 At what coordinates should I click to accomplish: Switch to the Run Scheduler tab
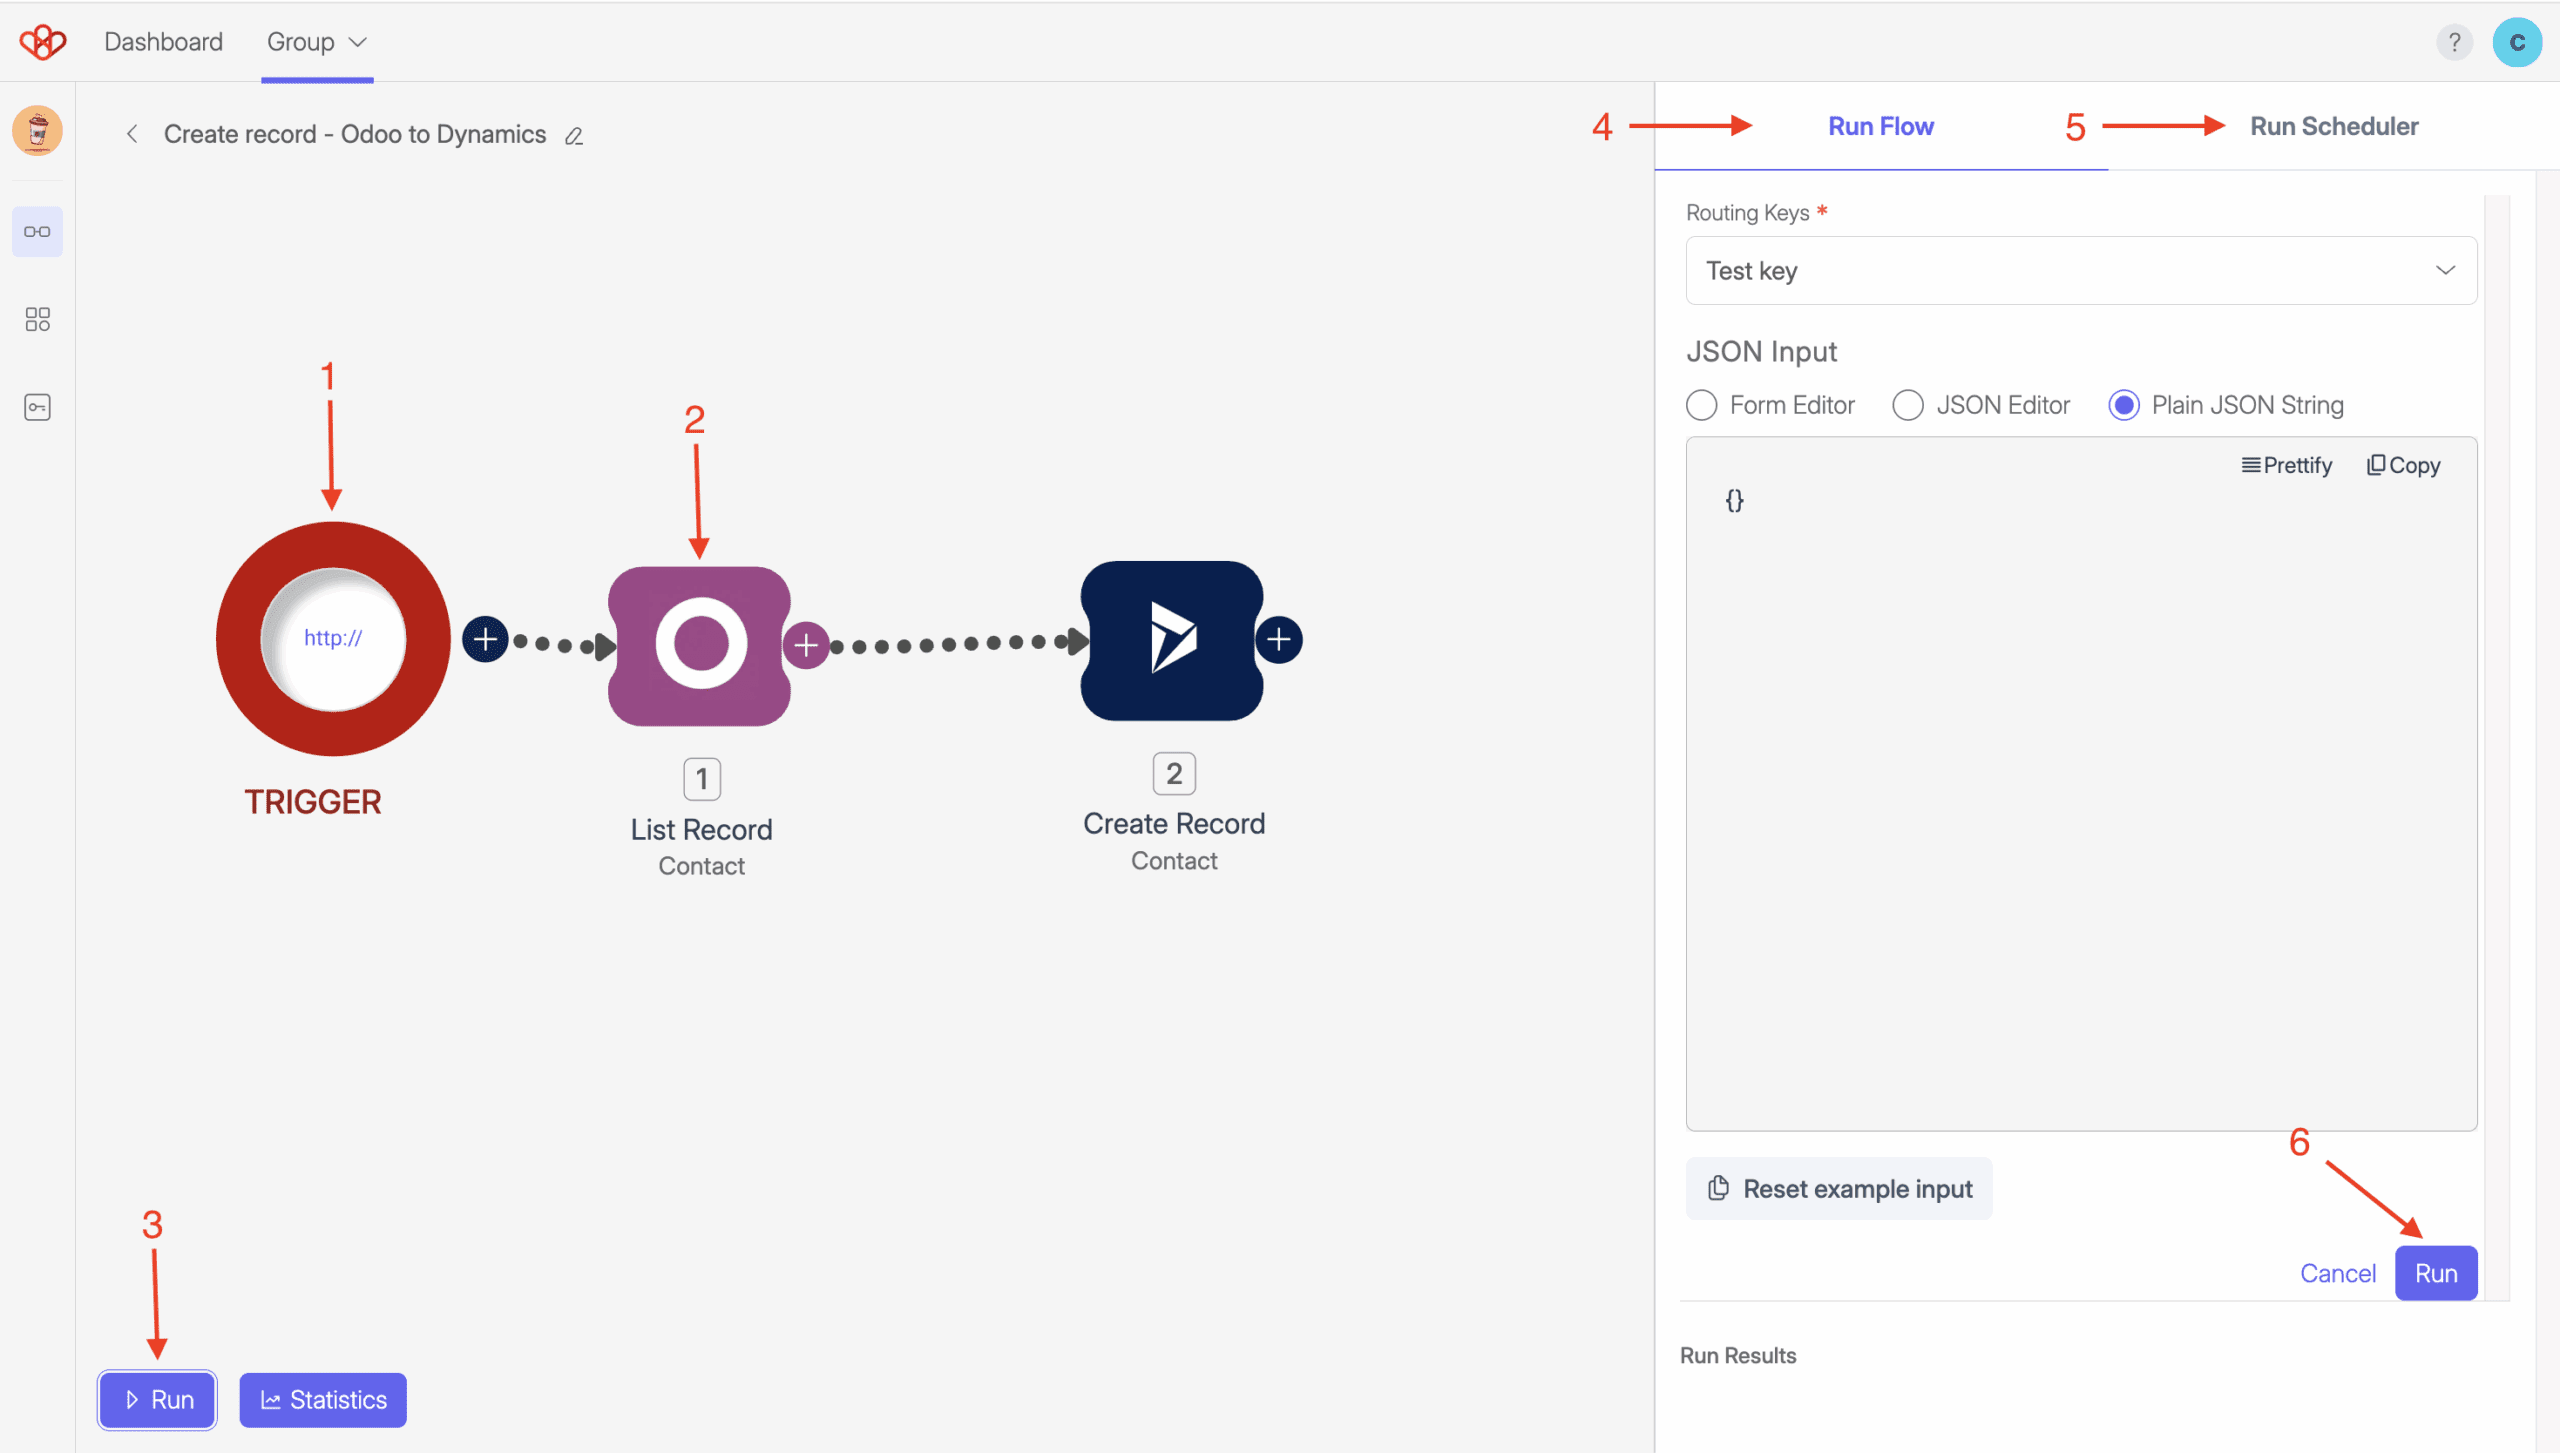pyautogui.click(x=2333, y=127)
